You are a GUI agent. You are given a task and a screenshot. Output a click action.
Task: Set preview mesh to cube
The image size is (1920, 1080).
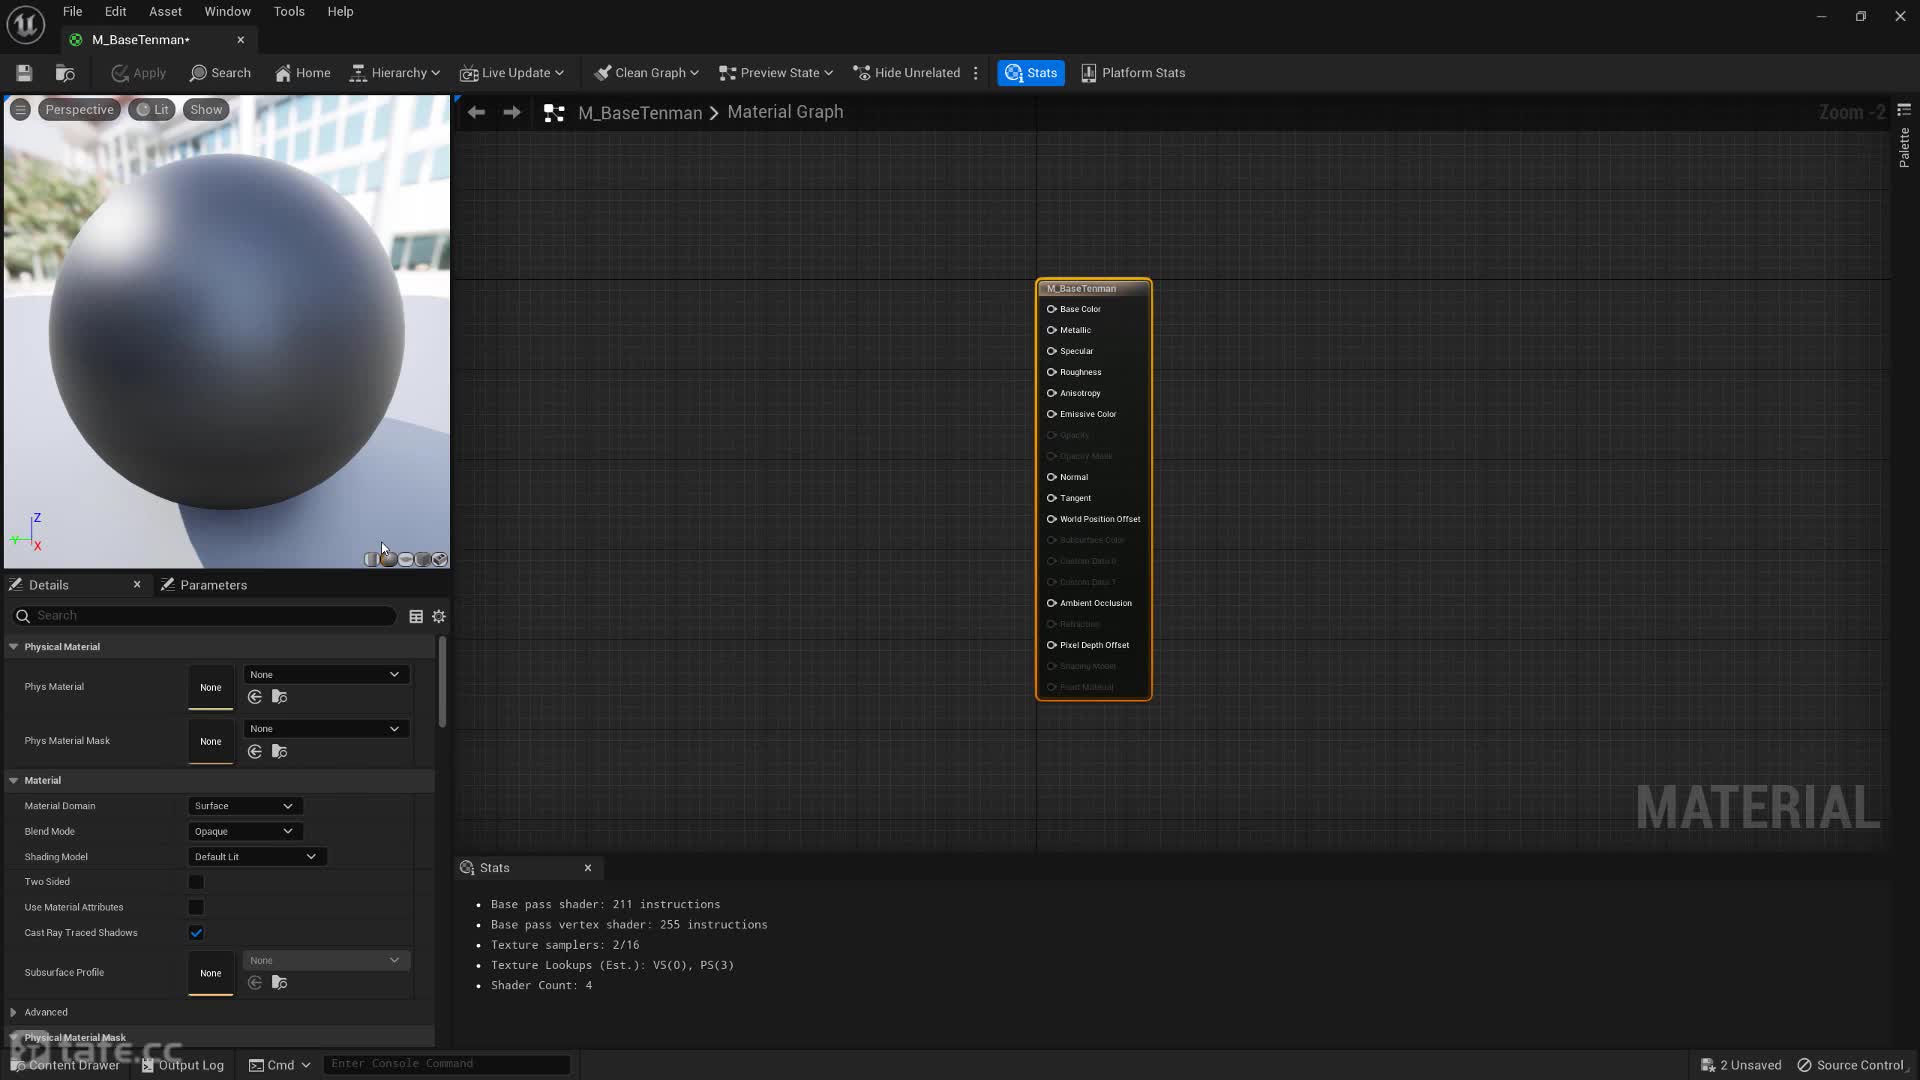423,559
